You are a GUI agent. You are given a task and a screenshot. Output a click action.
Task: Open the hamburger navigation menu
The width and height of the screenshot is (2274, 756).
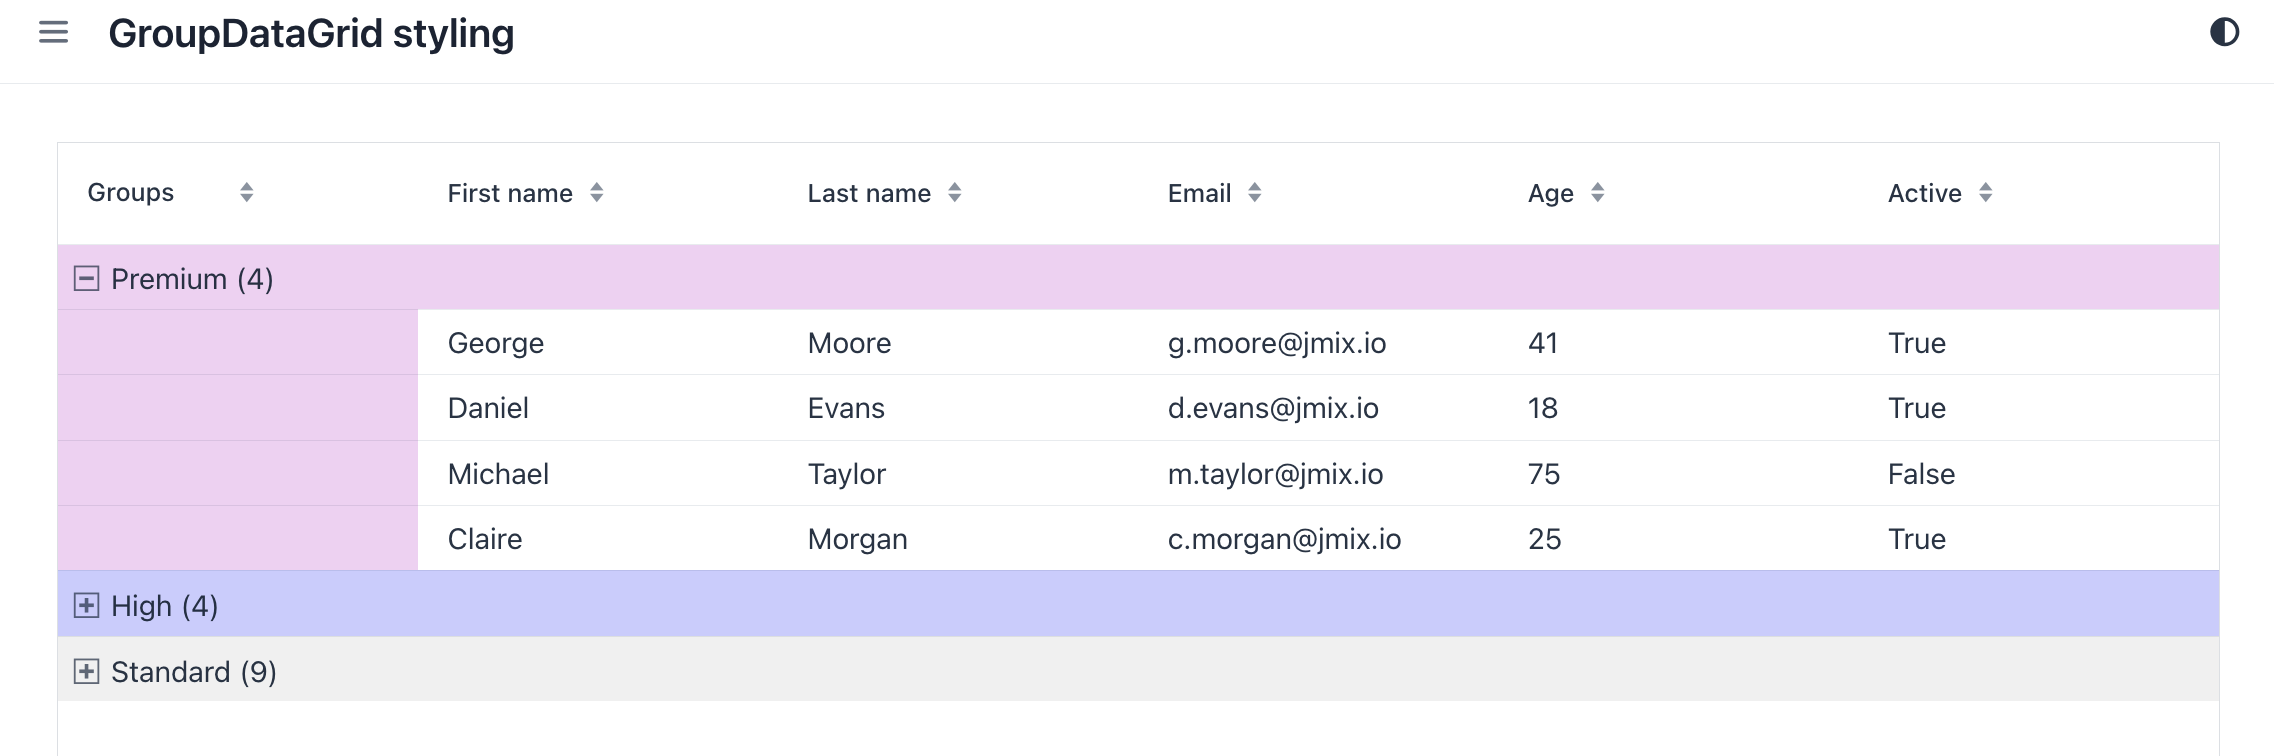[x=53, y=33]
